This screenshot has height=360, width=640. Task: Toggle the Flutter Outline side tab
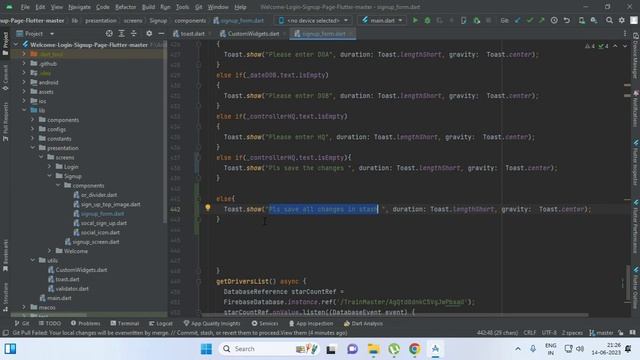(x=636, y=288)
